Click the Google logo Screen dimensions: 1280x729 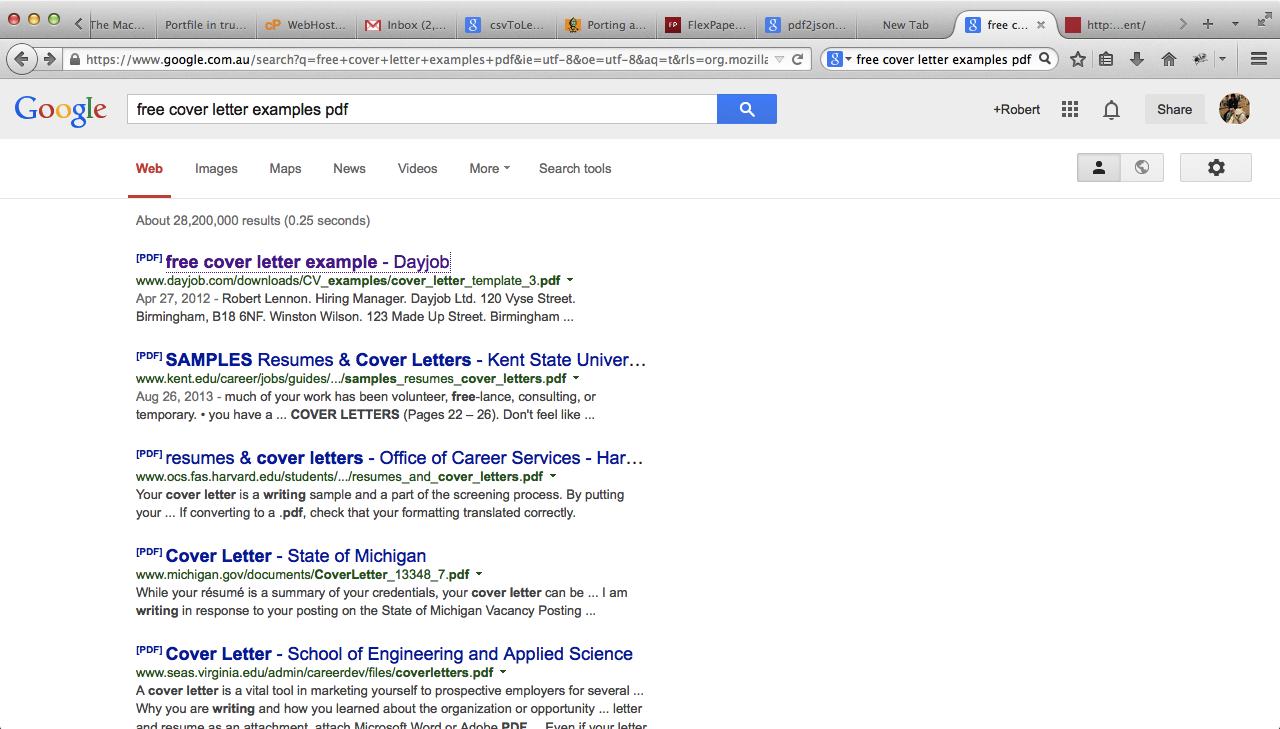pos(60,110)
